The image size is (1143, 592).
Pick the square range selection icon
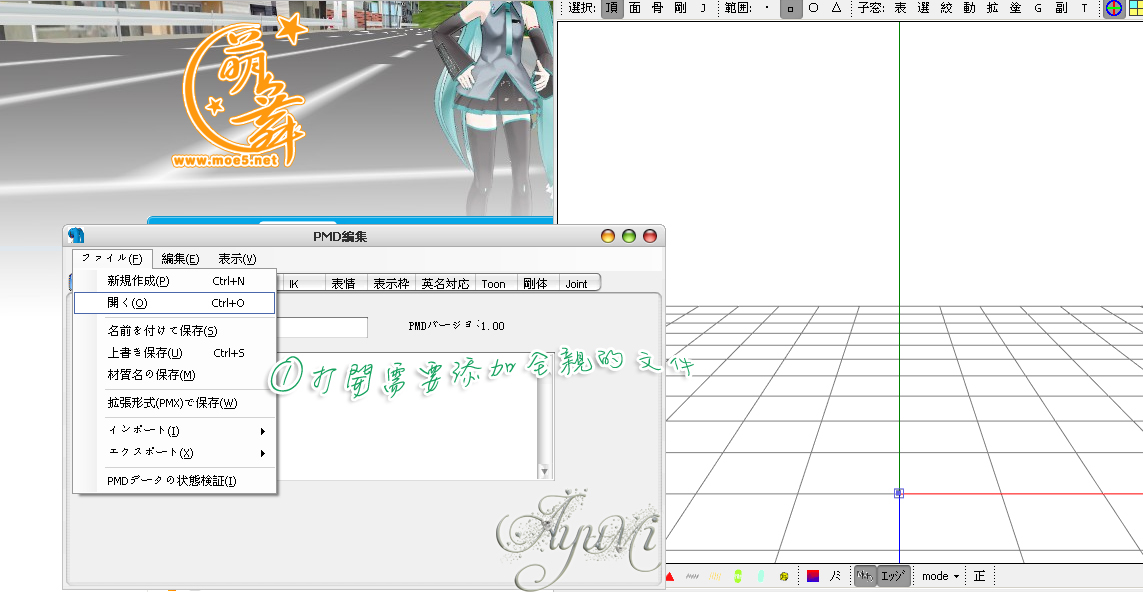tap(791, 9)
